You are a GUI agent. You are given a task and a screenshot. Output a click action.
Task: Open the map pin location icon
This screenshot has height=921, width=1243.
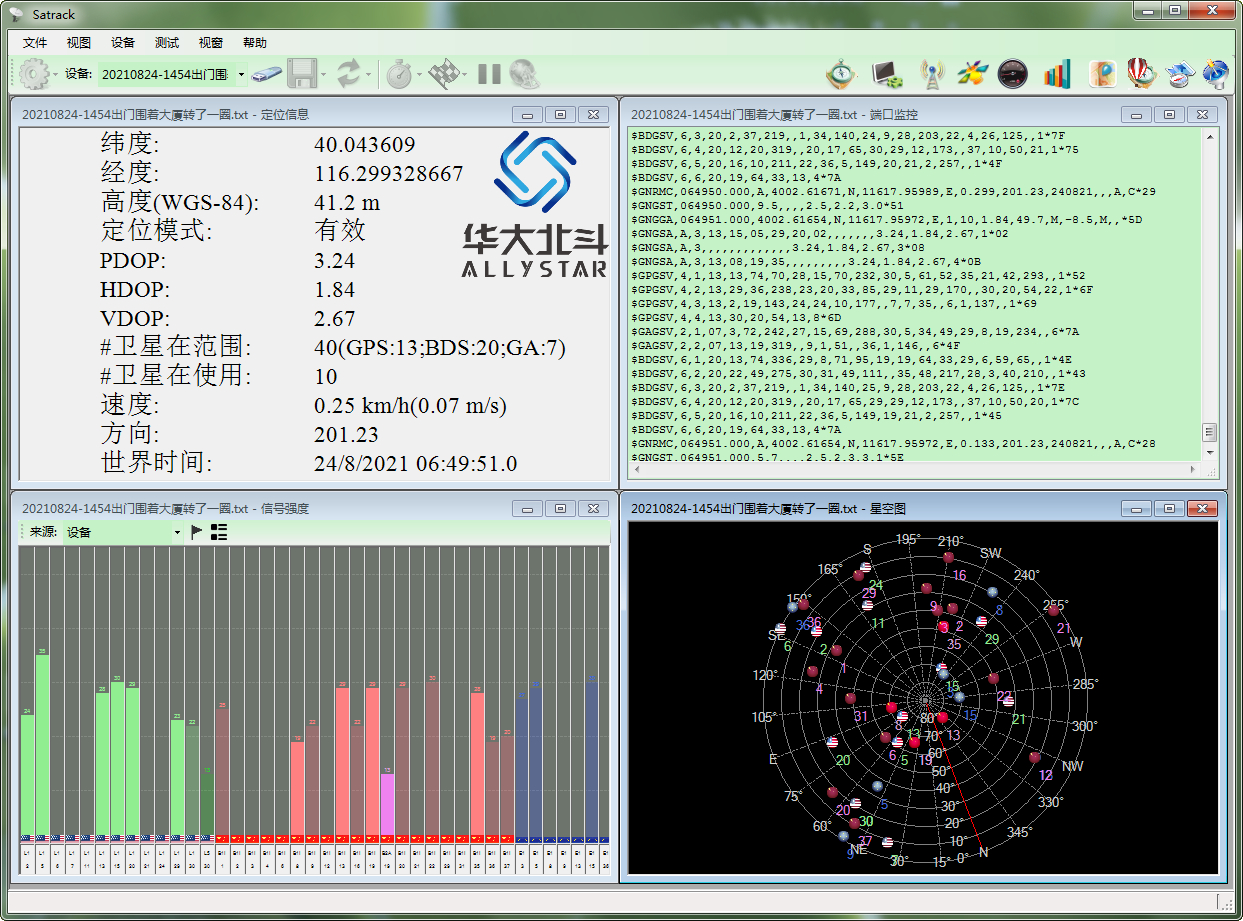pyautogui.click(x=1102, y=74)
